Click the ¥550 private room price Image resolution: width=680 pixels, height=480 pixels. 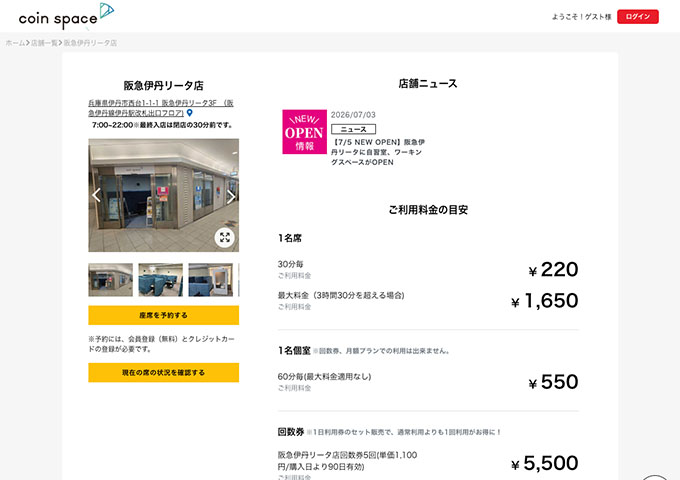click(x=553, y=382)
